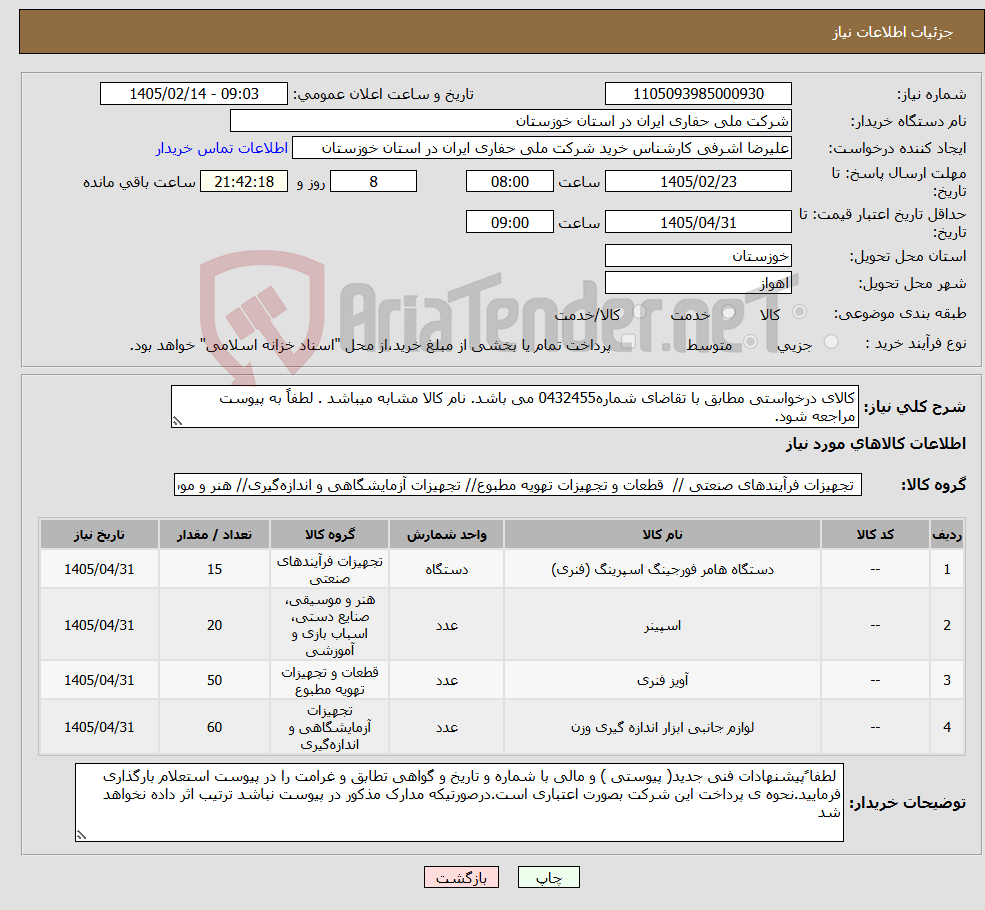The height and width of the screenshot is (910, 985).
Task: Select the متوسط purchase type radio
Action: (x=751, y=342)
